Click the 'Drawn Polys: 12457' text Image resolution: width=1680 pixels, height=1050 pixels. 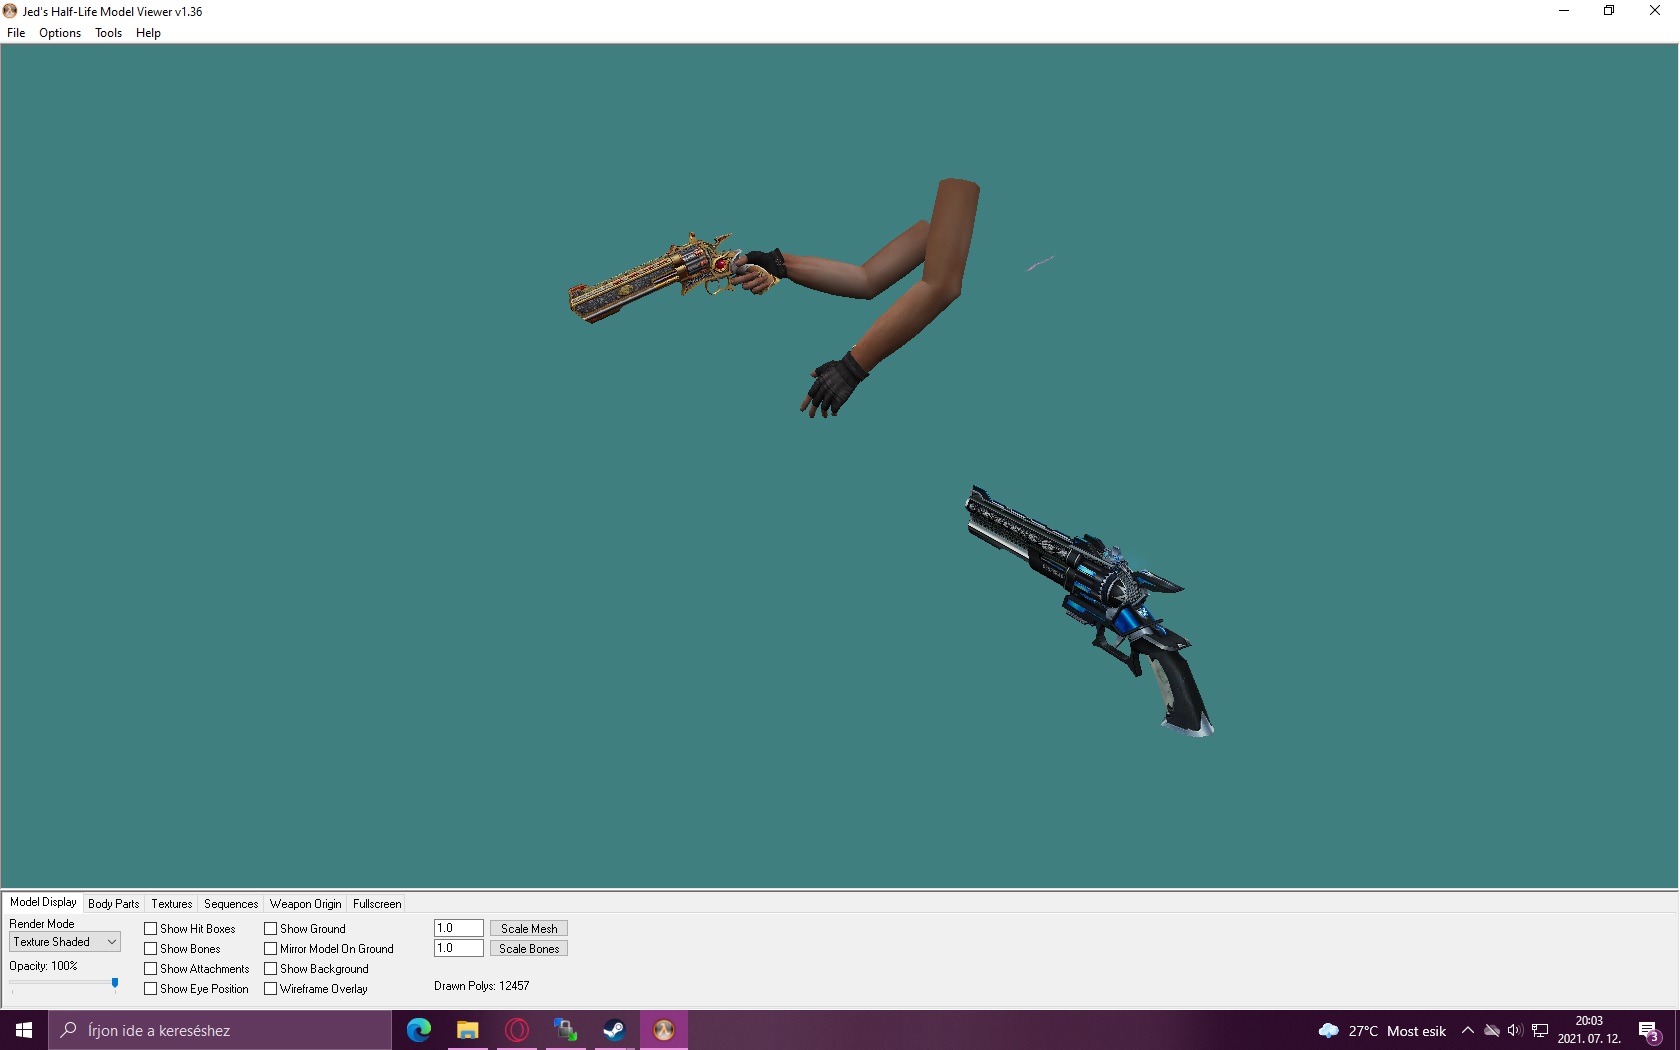point(482,986)
